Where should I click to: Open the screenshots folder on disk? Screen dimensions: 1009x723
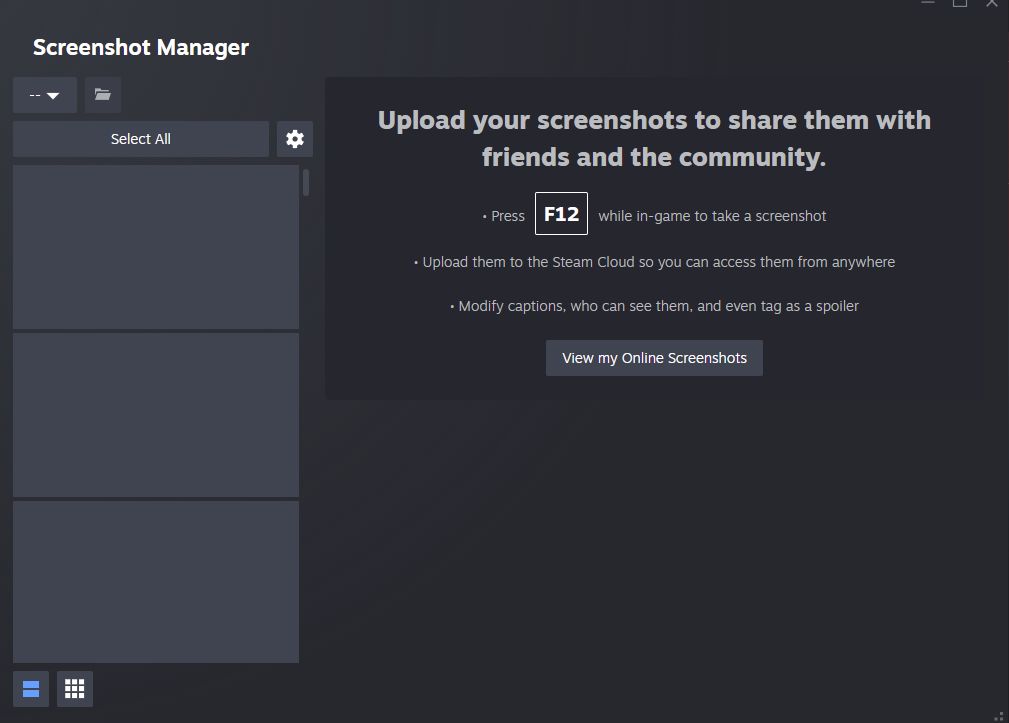[102, 95]
